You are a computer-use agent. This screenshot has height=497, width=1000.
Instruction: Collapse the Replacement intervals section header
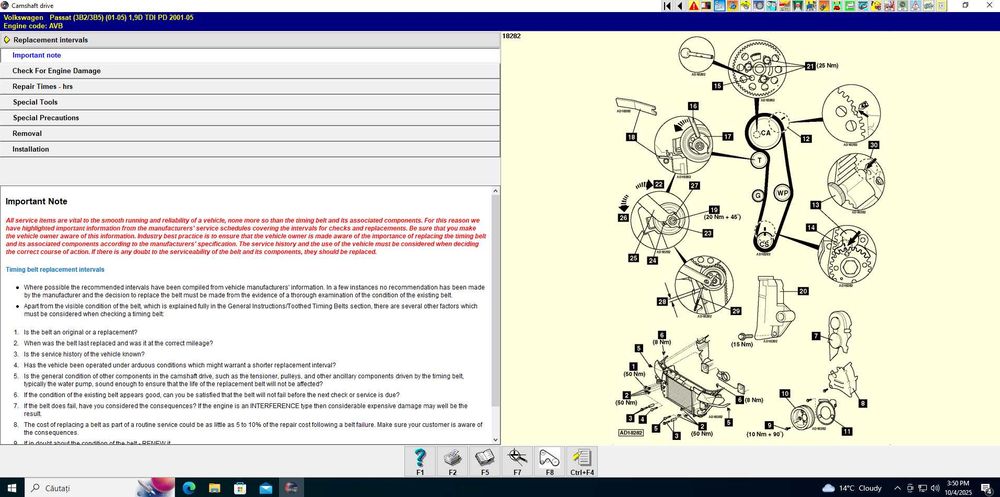point(250,40)
